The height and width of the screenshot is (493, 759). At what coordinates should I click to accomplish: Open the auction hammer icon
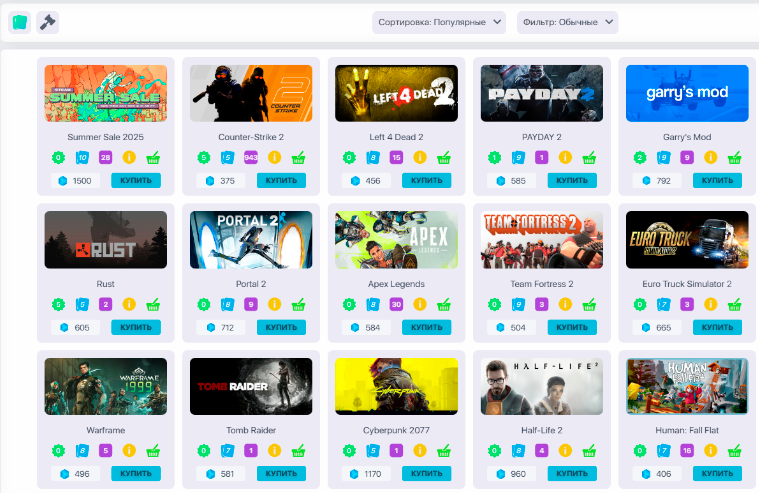(47, 22)
